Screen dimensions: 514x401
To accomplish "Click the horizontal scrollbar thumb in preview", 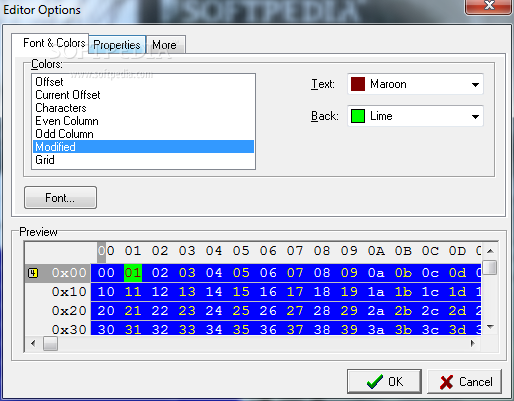I will click(x=50, y=343).
